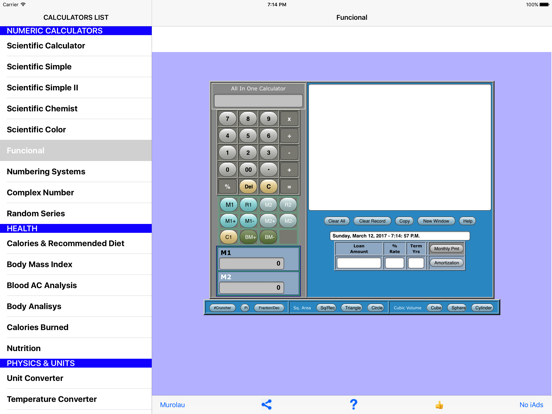552x414 pixels.
Task: Open Numbering Systems calculator
Action: pos(76,171)
